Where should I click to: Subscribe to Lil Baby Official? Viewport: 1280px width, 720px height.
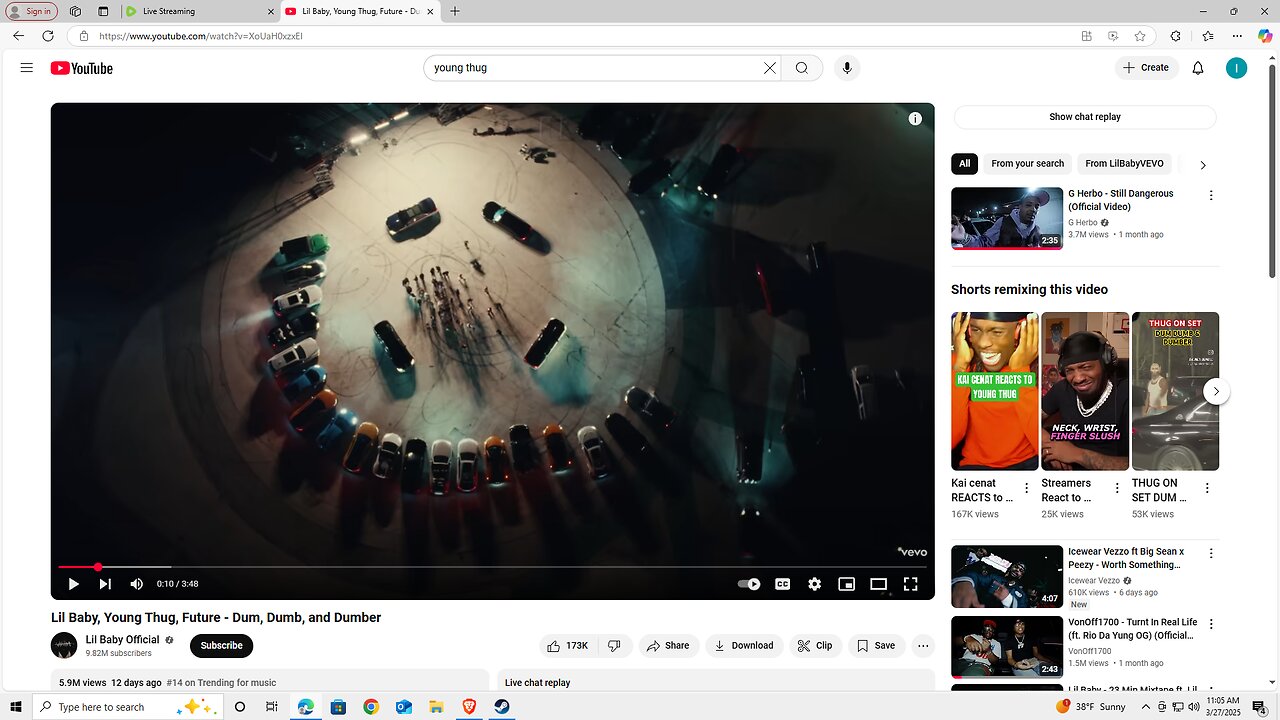(221, 646)
